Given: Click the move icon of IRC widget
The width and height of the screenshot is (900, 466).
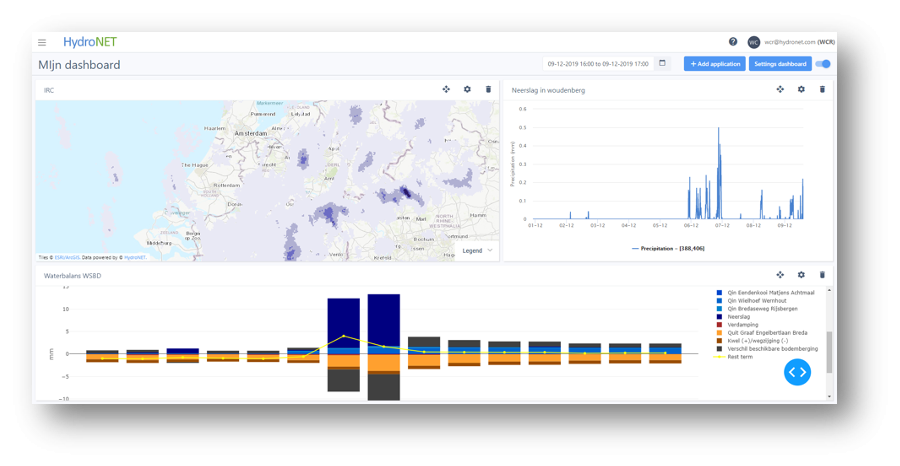Looking at the screenshot, I should (x=446, y=90).
